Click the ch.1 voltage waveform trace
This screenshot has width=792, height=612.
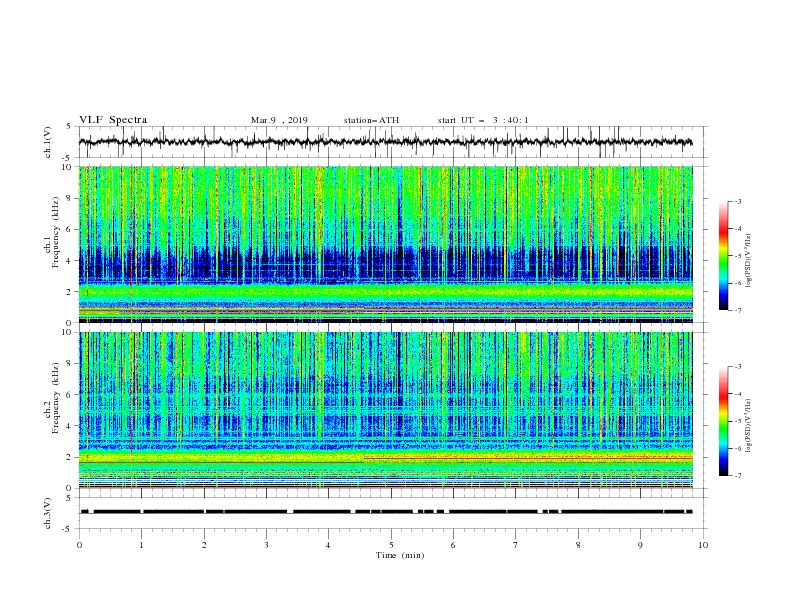[385, 142]
